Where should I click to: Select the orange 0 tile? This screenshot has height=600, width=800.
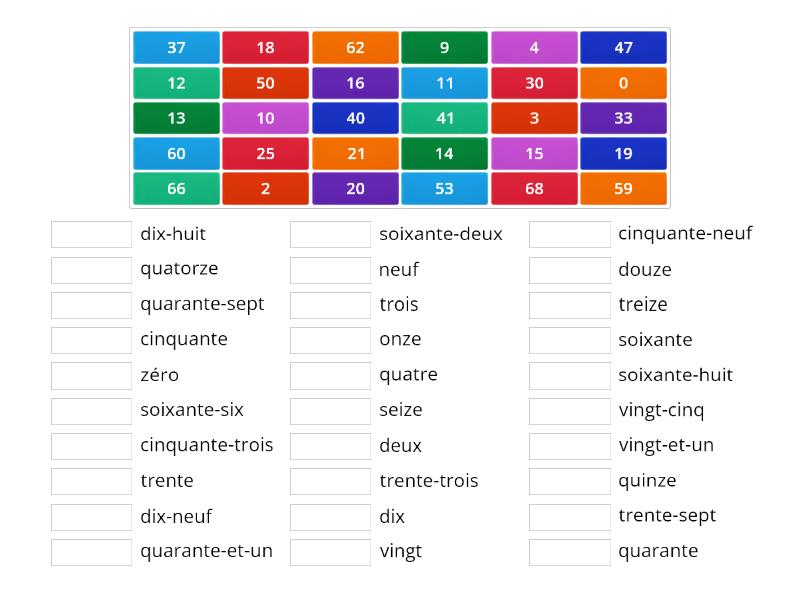(x=623, y=83)
